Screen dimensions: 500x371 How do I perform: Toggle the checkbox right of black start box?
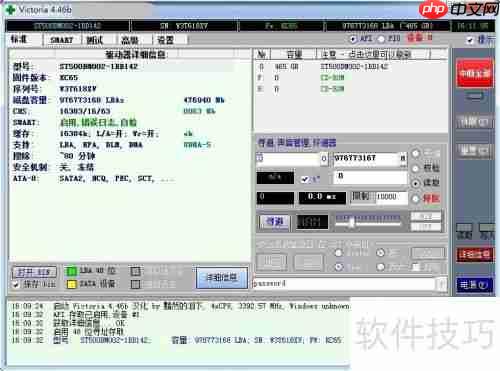tap(304, 179)
